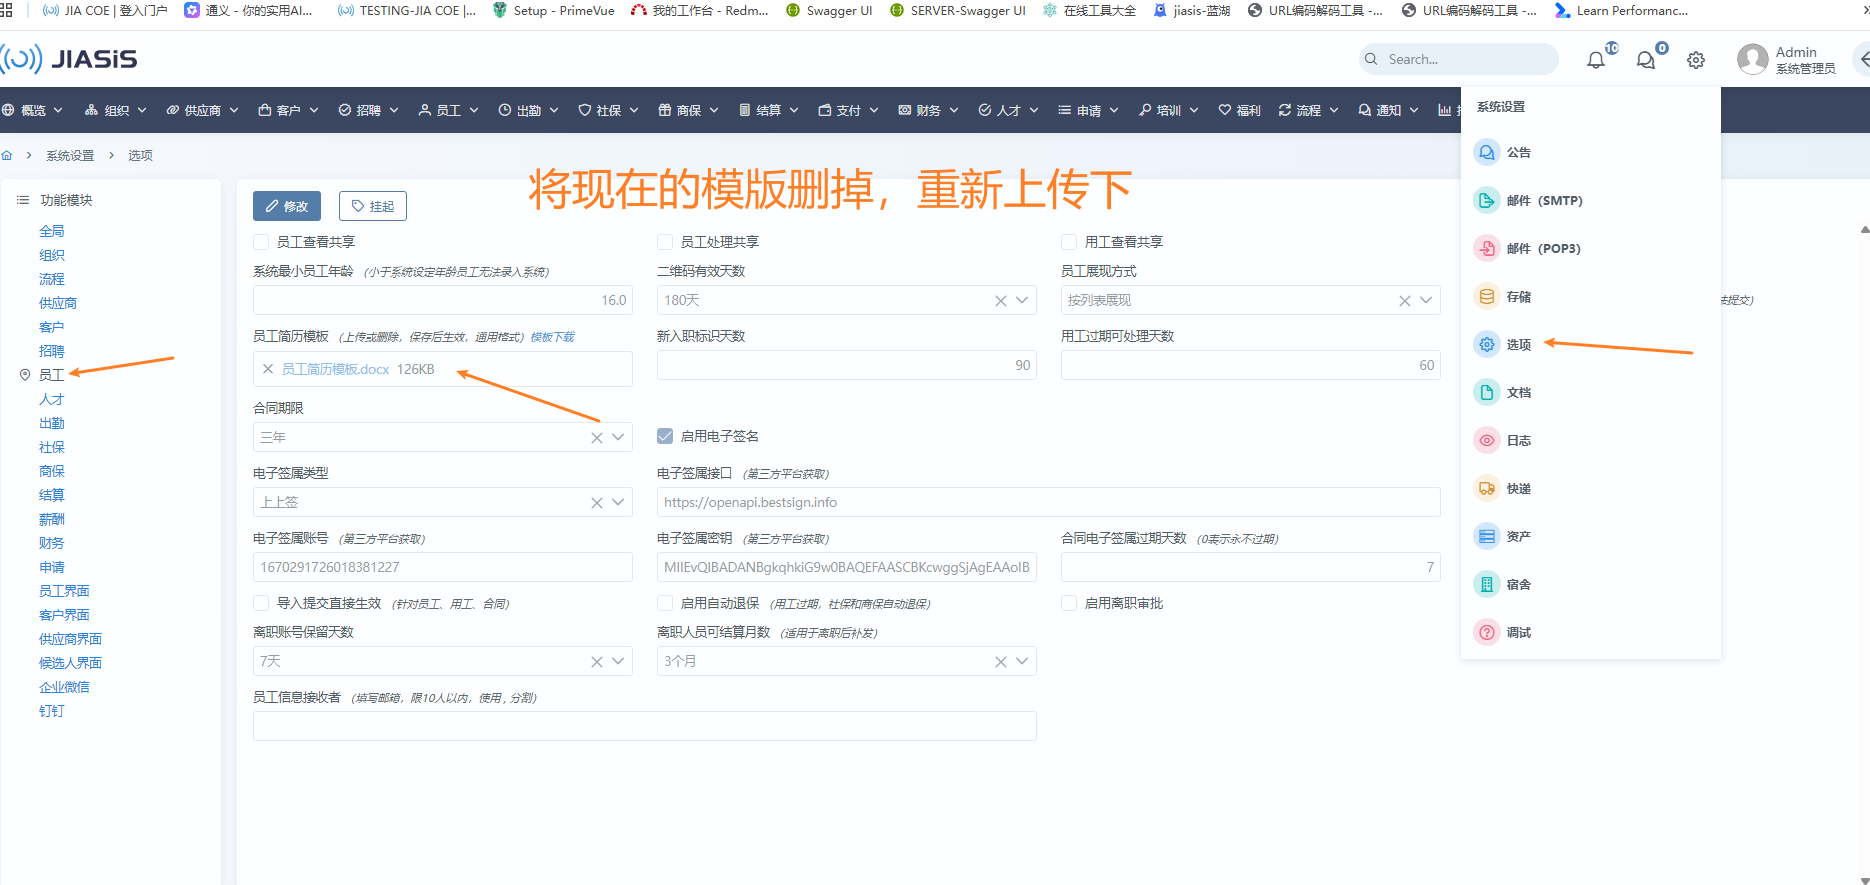This screenshot has height=885, width=1870.
Task: Expand the 合同期限 dropdown
Action: click(x=618, y=437)
